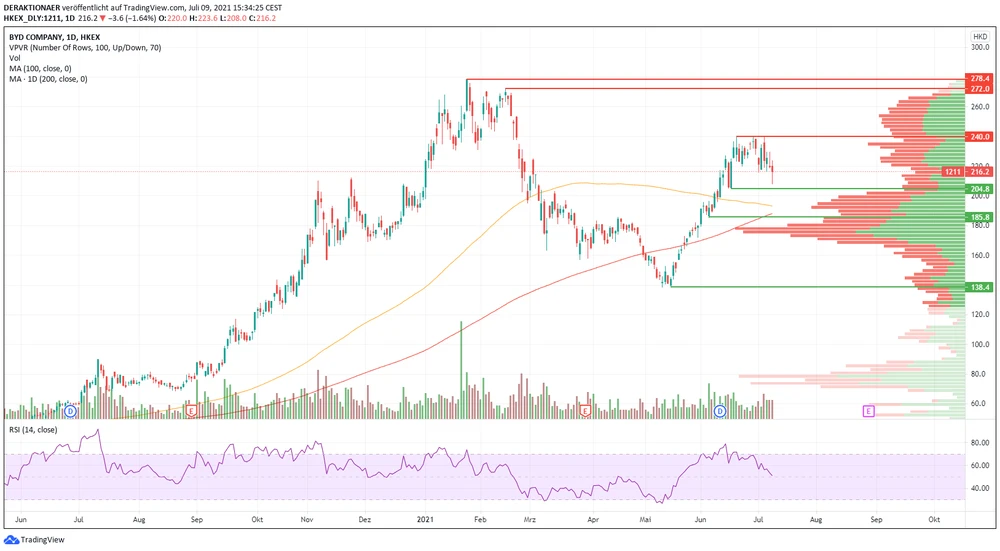Click the green 138.4 support price label
1000x551 pixels.
(979, 287)
